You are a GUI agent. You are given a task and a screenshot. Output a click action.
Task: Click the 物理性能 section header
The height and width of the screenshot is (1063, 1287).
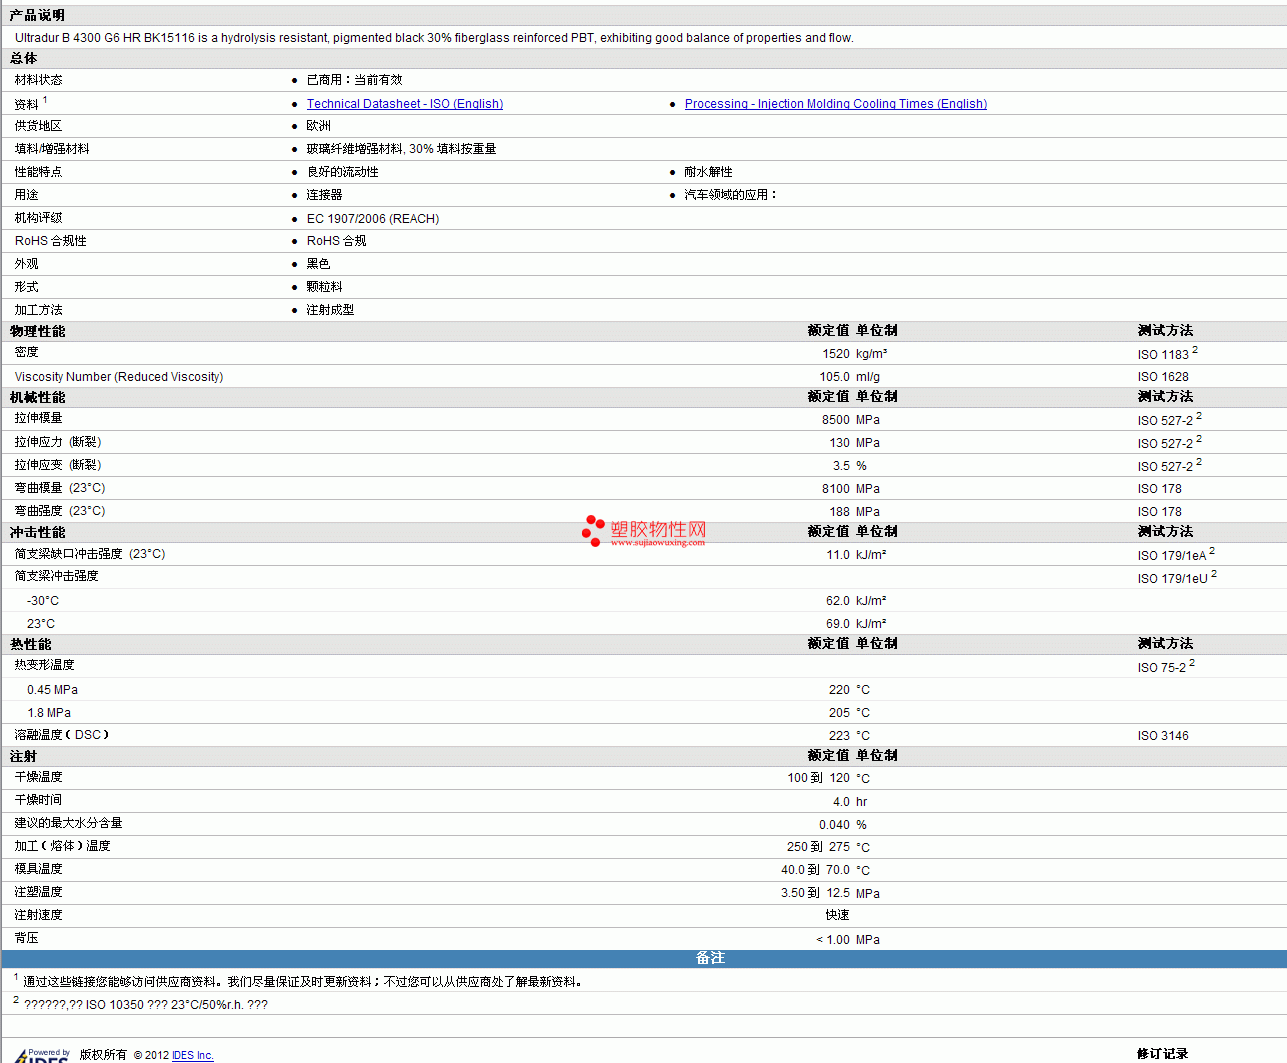tap(37, 332)
